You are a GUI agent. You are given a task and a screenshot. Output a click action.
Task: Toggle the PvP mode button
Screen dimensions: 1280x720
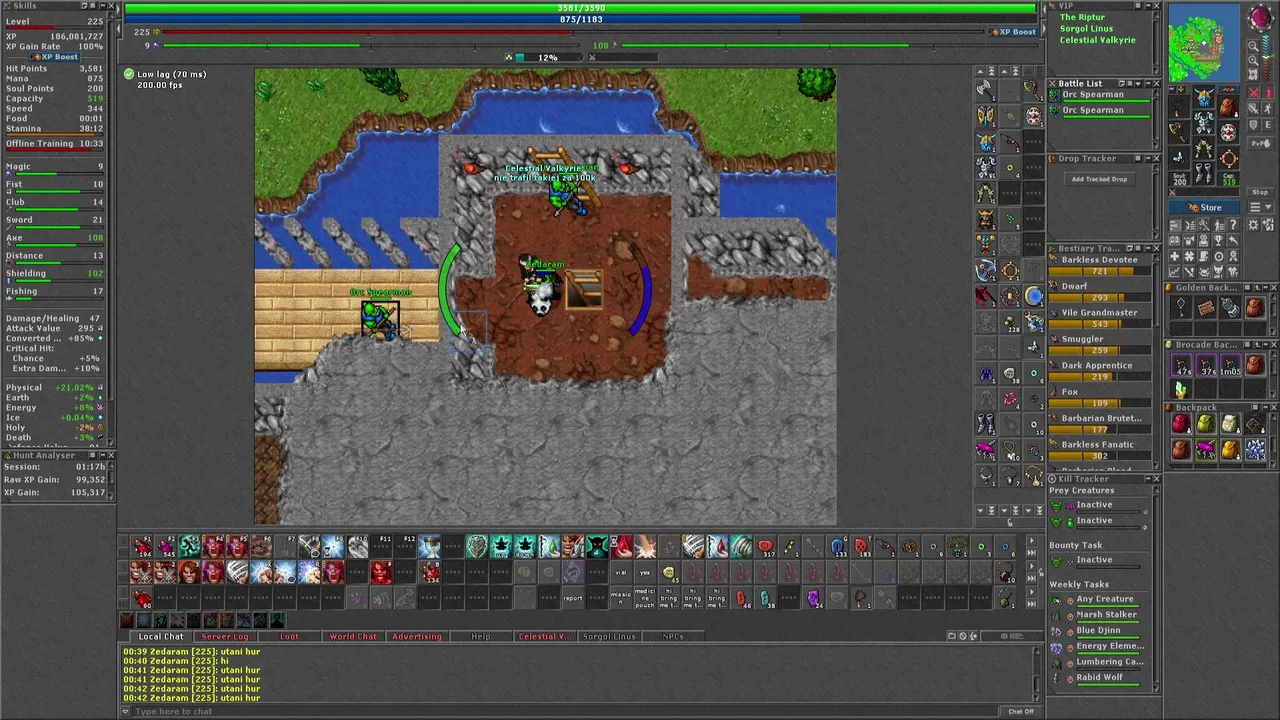click(x=1260, y=144)
